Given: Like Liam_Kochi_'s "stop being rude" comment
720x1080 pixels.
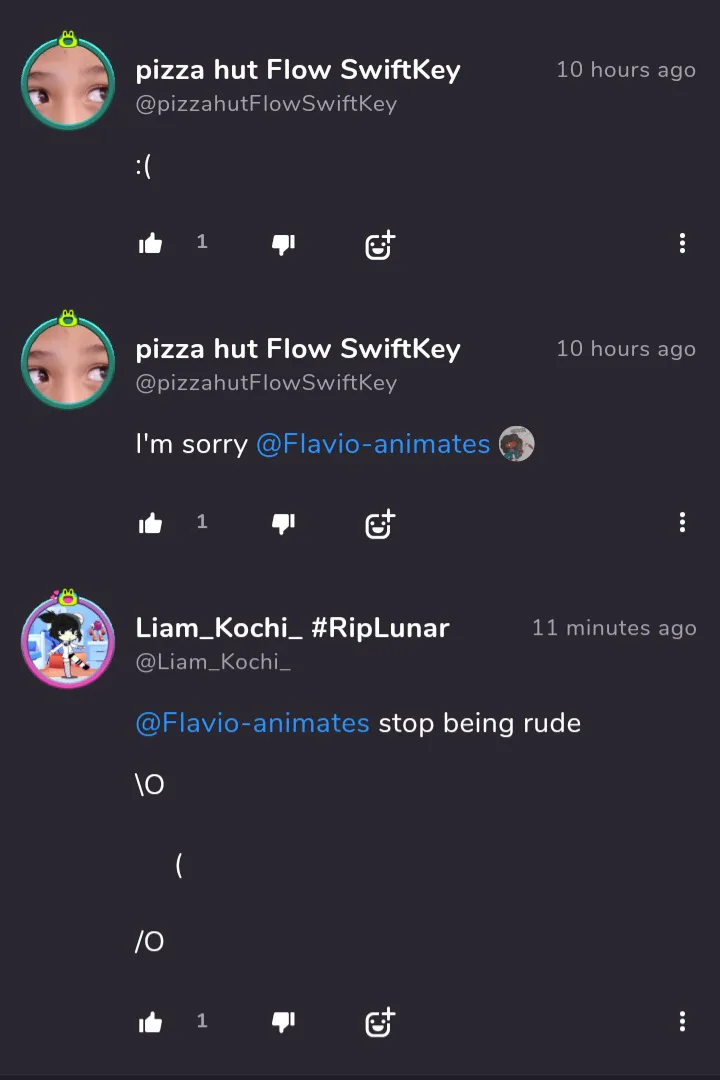Looking at the screenshot, I should point(150,1022).
